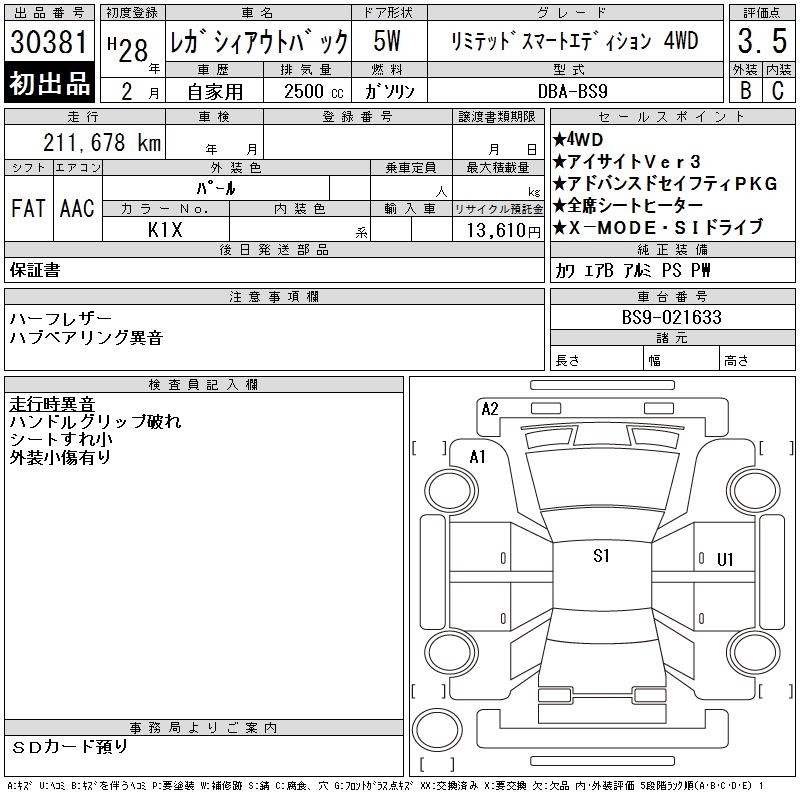Select the ★アドバンスドセイフティPKG line
Viewport: 800px width, 800px height.
click(665, 184)
